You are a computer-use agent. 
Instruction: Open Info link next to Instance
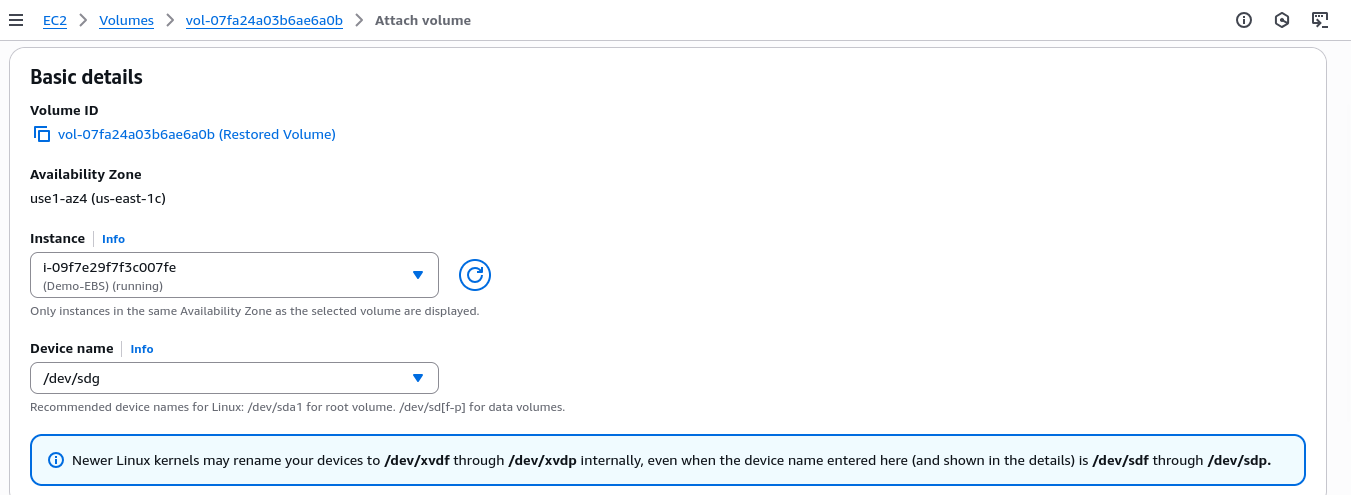[x=113, y=239]
